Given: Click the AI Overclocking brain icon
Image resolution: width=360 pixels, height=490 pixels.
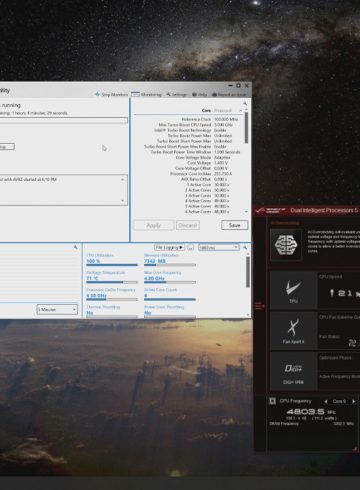Looking at the screenshot, I should coord(286,245).
